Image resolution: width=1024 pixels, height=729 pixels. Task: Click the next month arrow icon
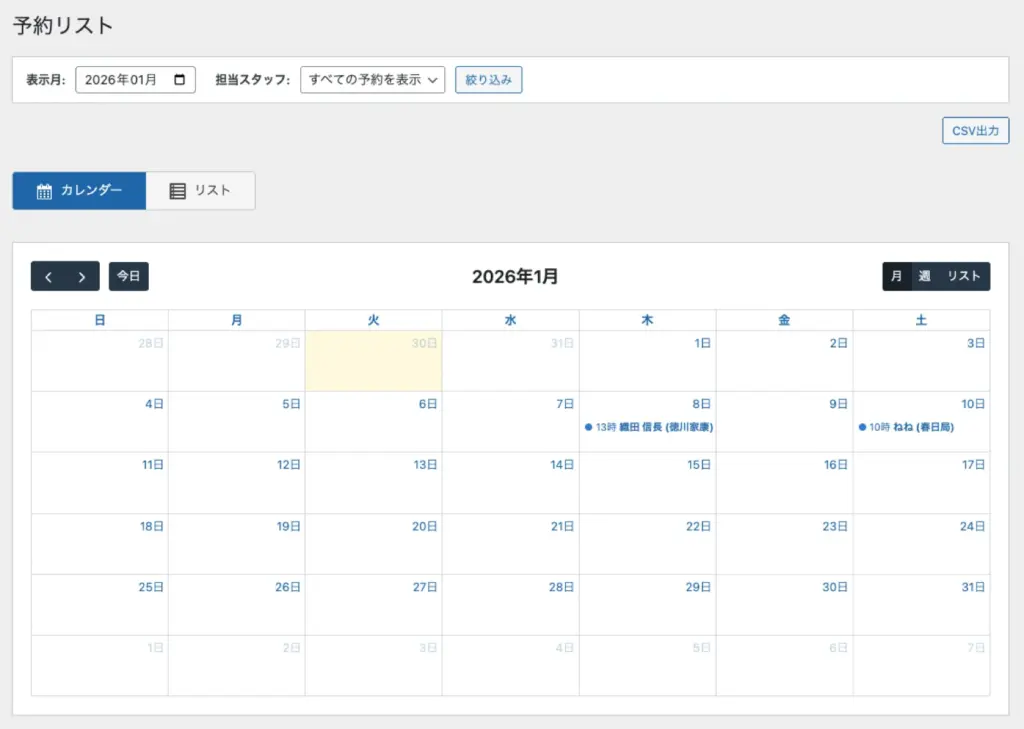tap(82, 277)
